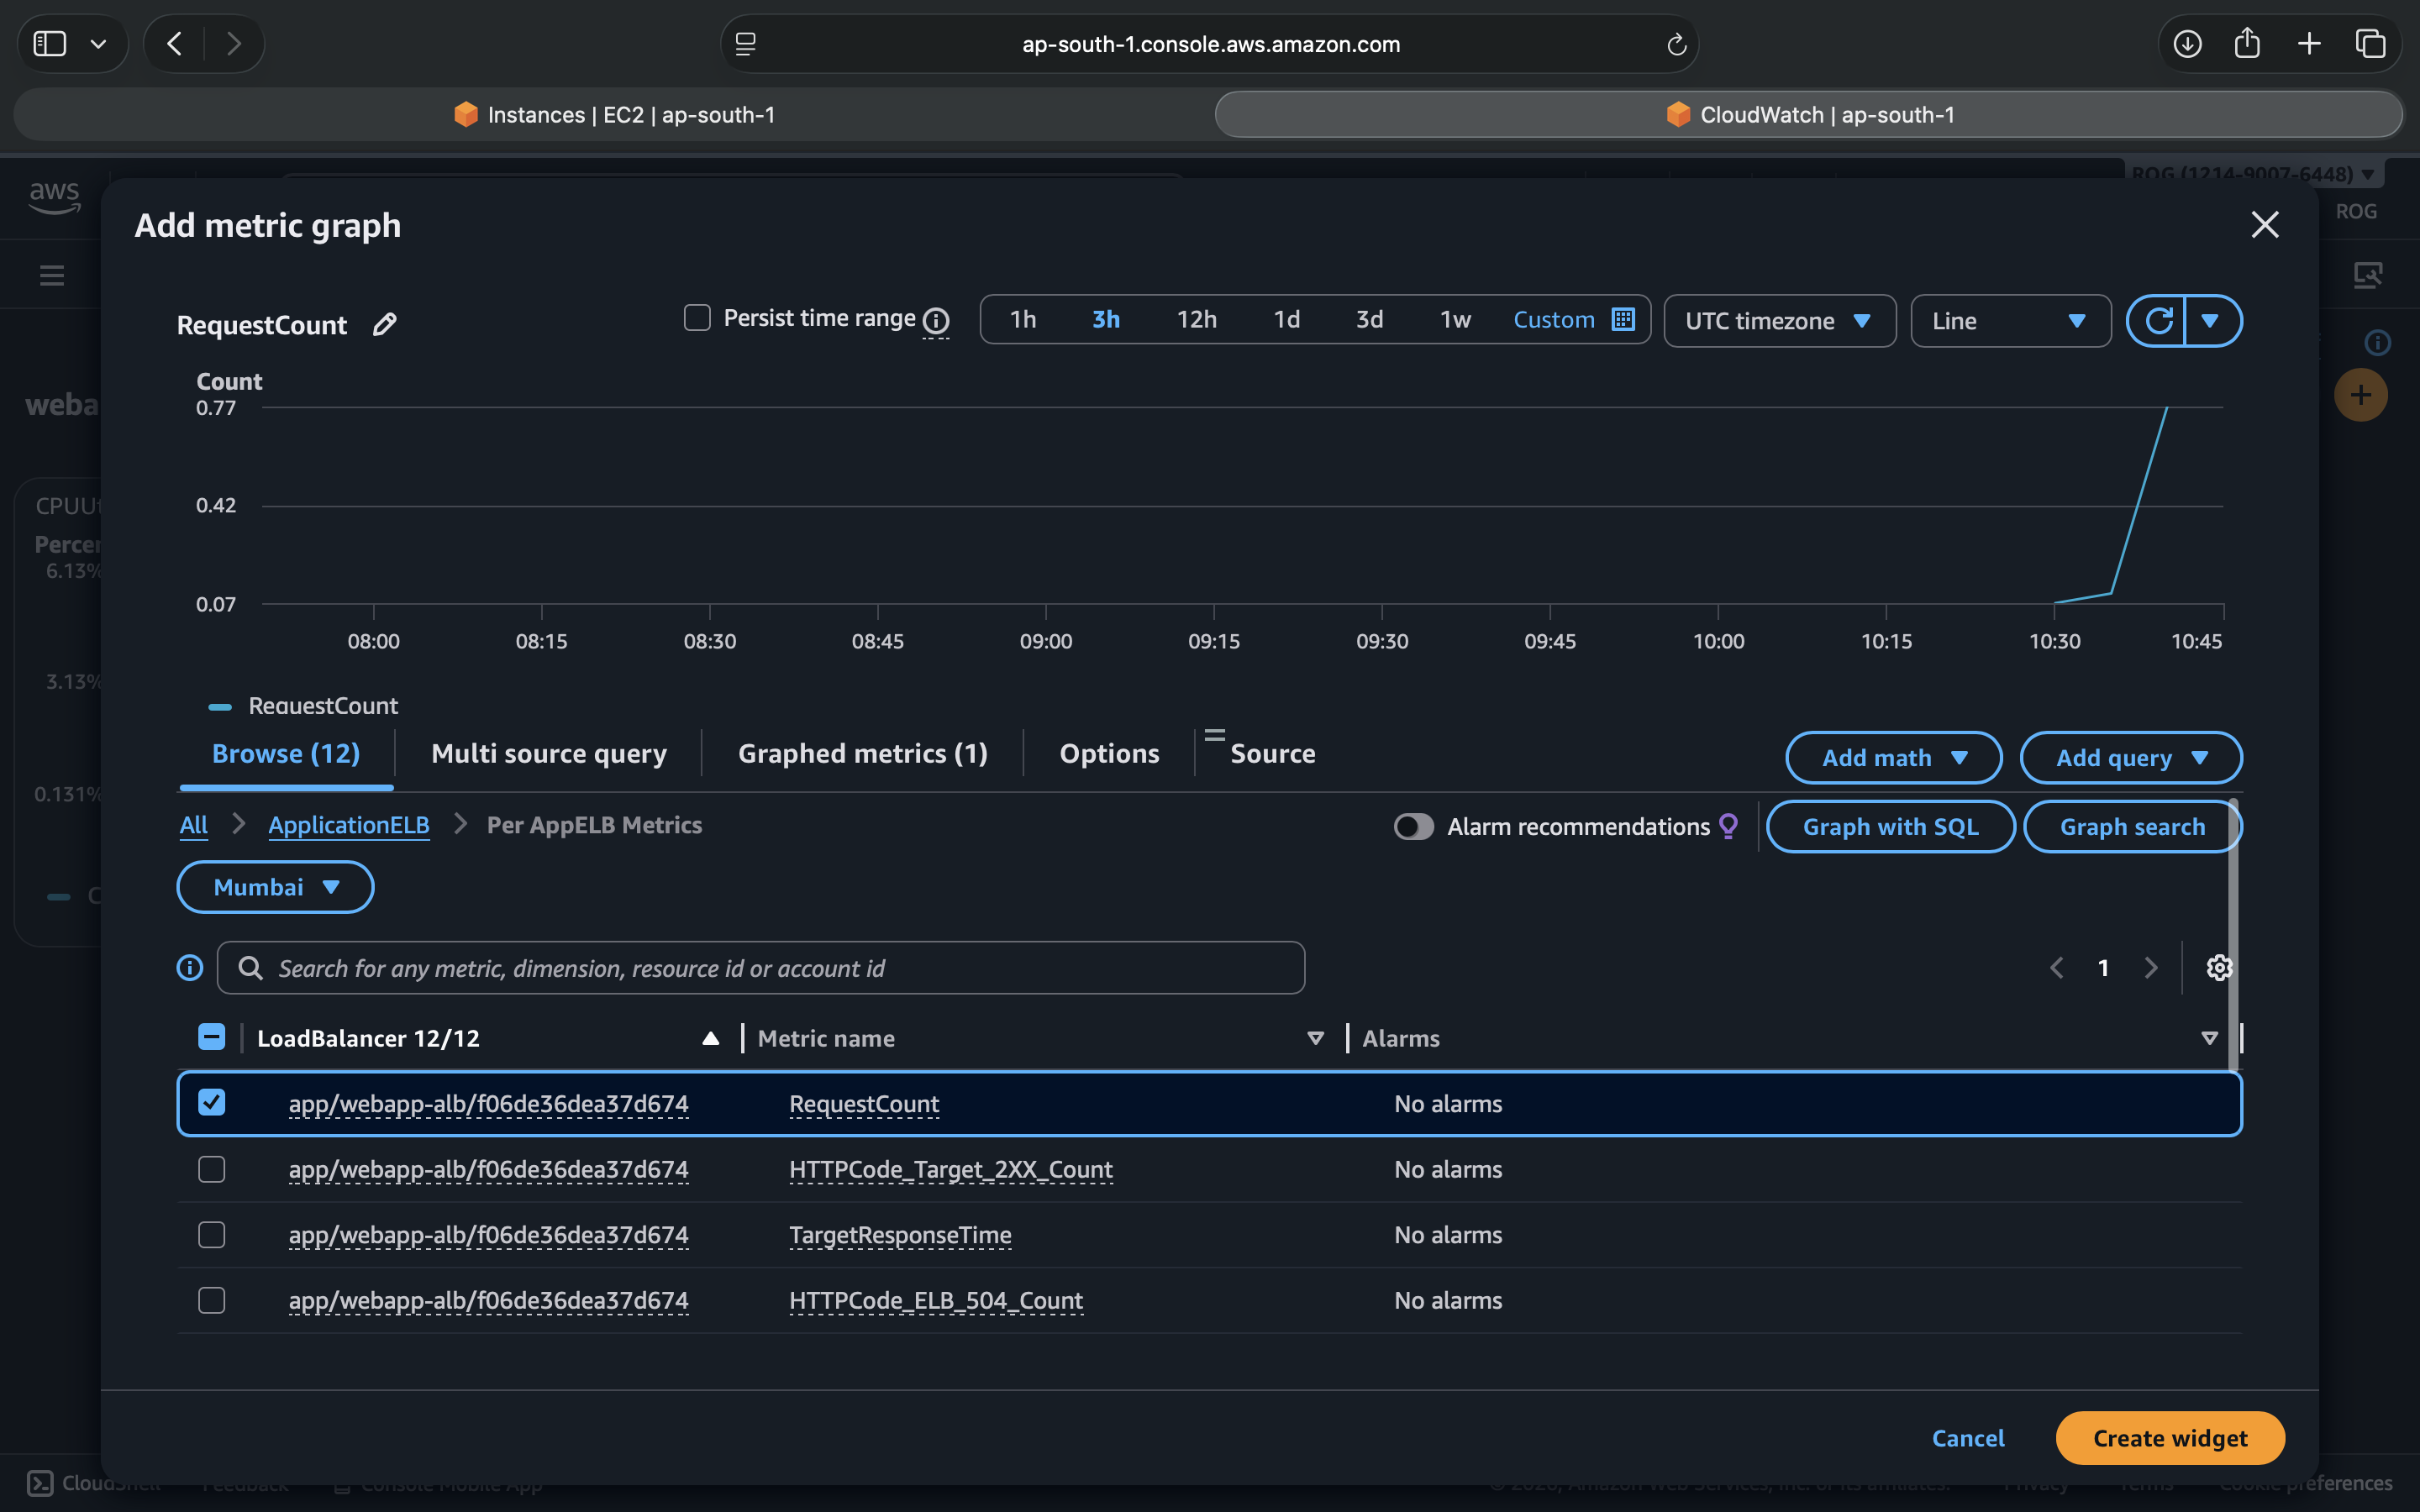Viewport: 2420px width, 1512px height.
Task: Click the RequestCount legend color swatch
Action: coord(220,706)
